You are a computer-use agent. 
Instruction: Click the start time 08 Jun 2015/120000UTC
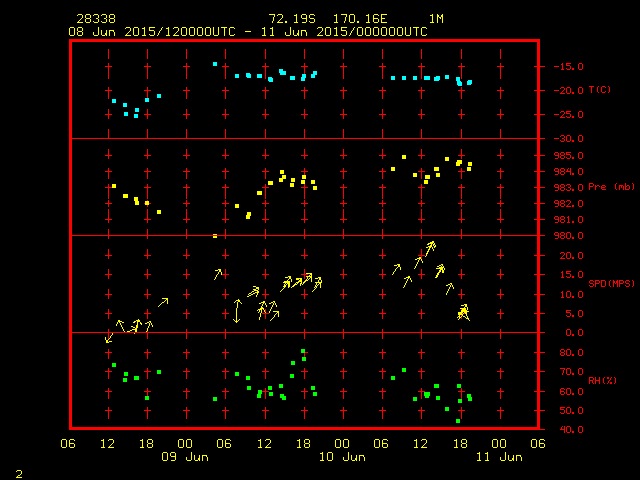coord(151,31)
